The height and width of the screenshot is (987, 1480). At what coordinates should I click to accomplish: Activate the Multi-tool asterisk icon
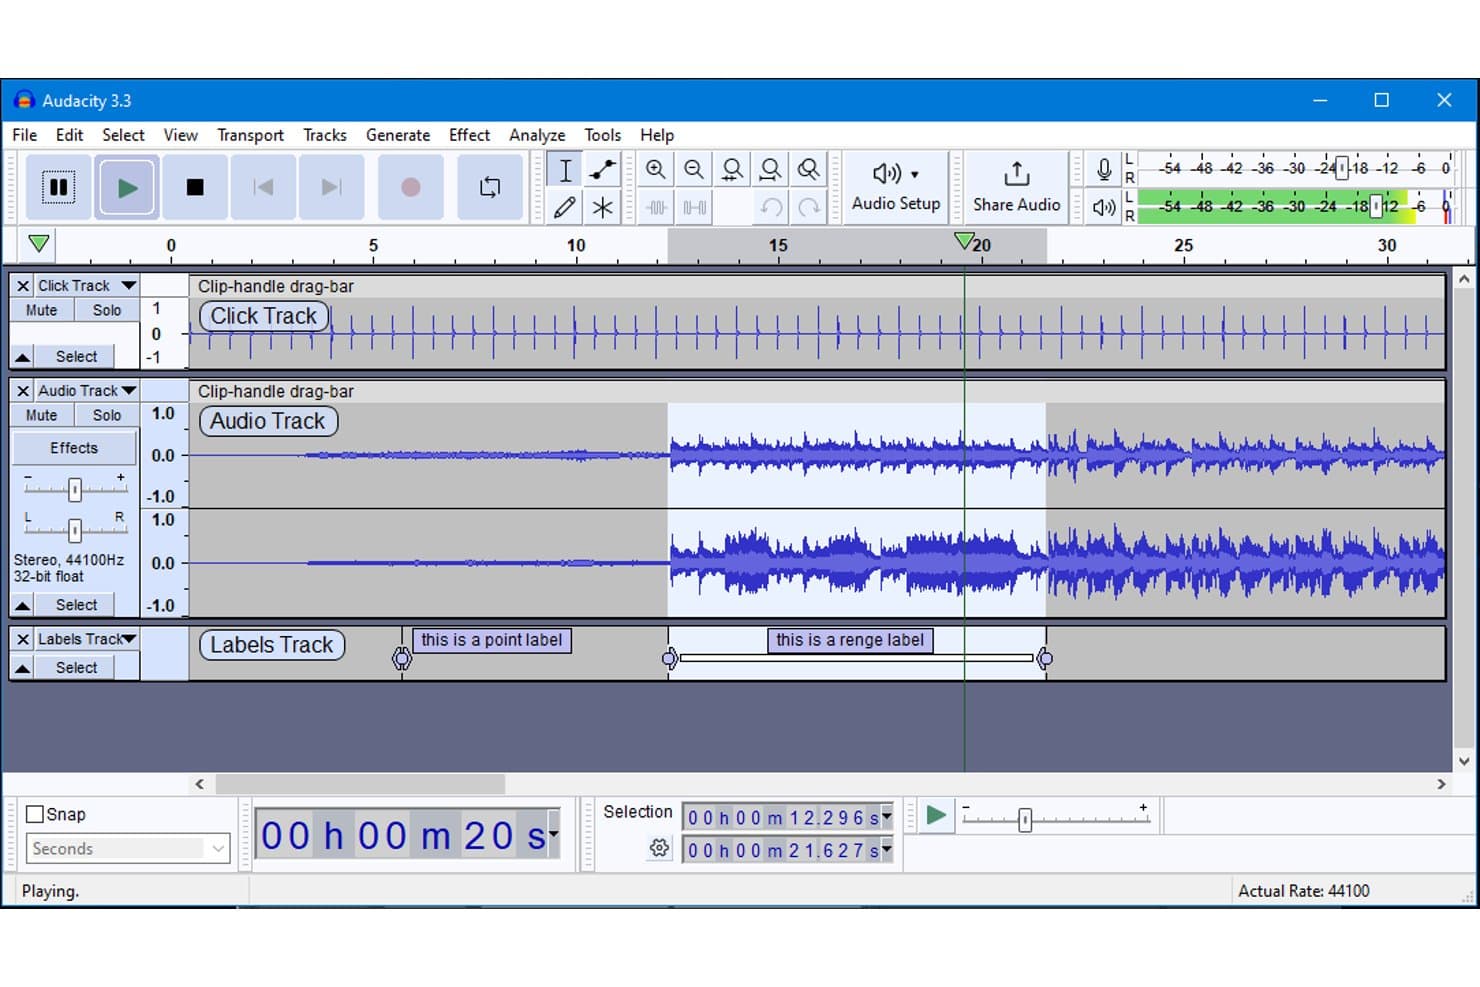coord(602,207)
